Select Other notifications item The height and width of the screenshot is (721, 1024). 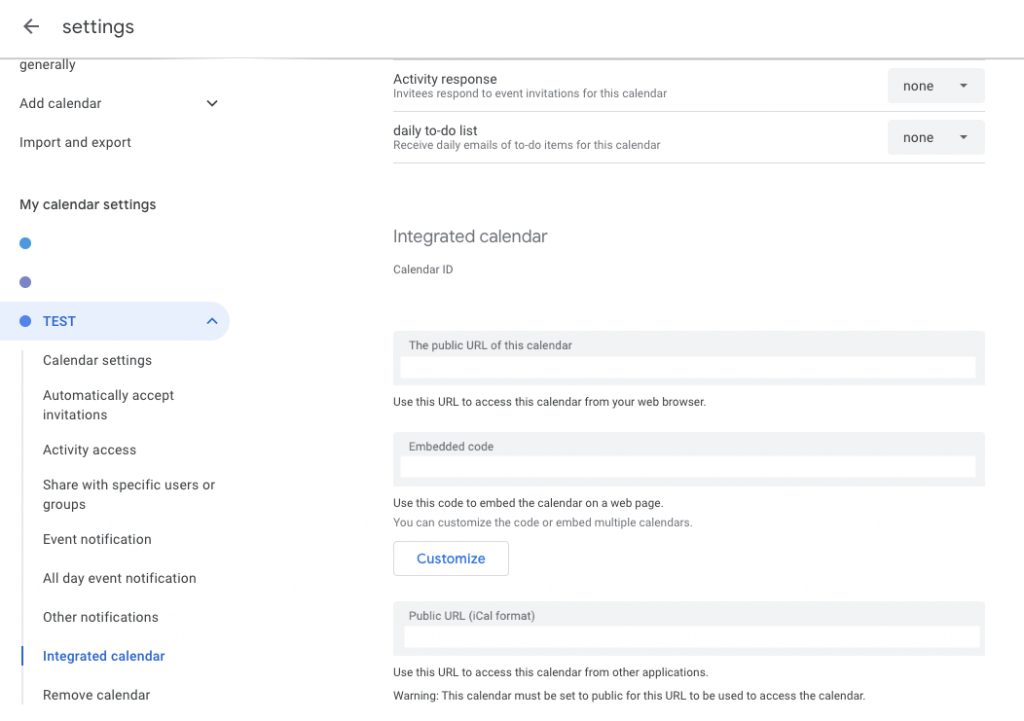click(100, 617)
